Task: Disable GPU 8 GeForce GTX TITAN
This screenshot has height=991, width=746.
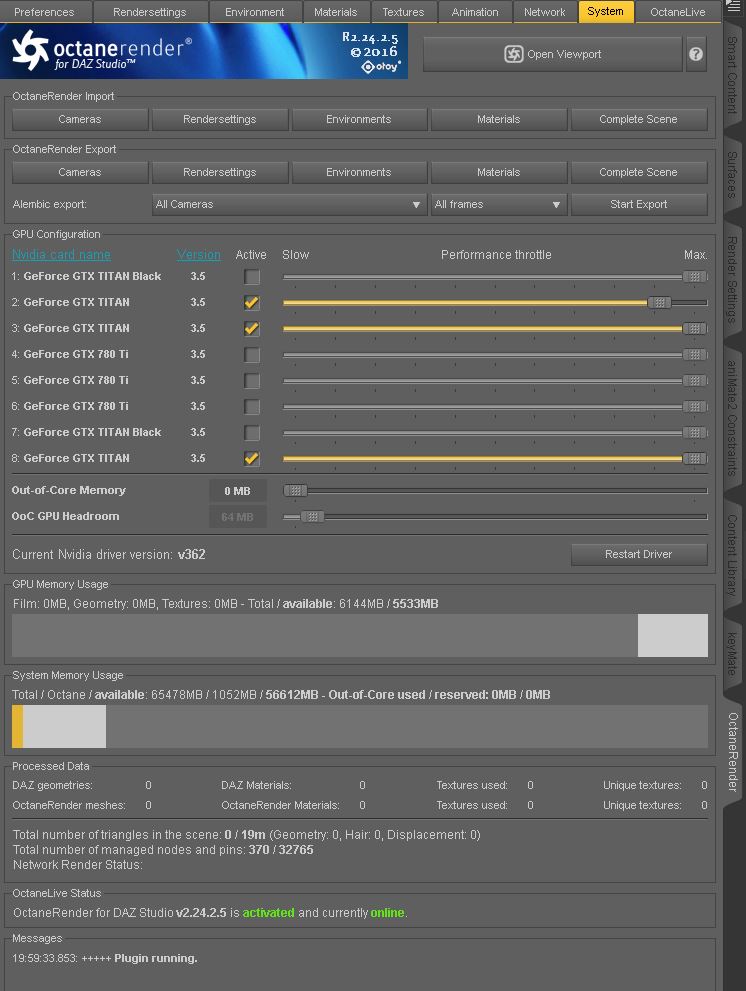Action: click(252, 458)
